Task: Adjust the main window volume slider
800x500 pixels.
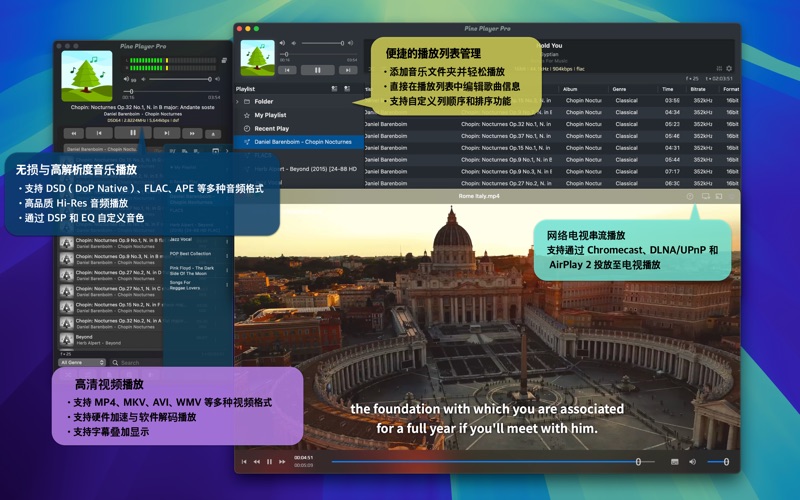Action: click(x=323, y=43)
